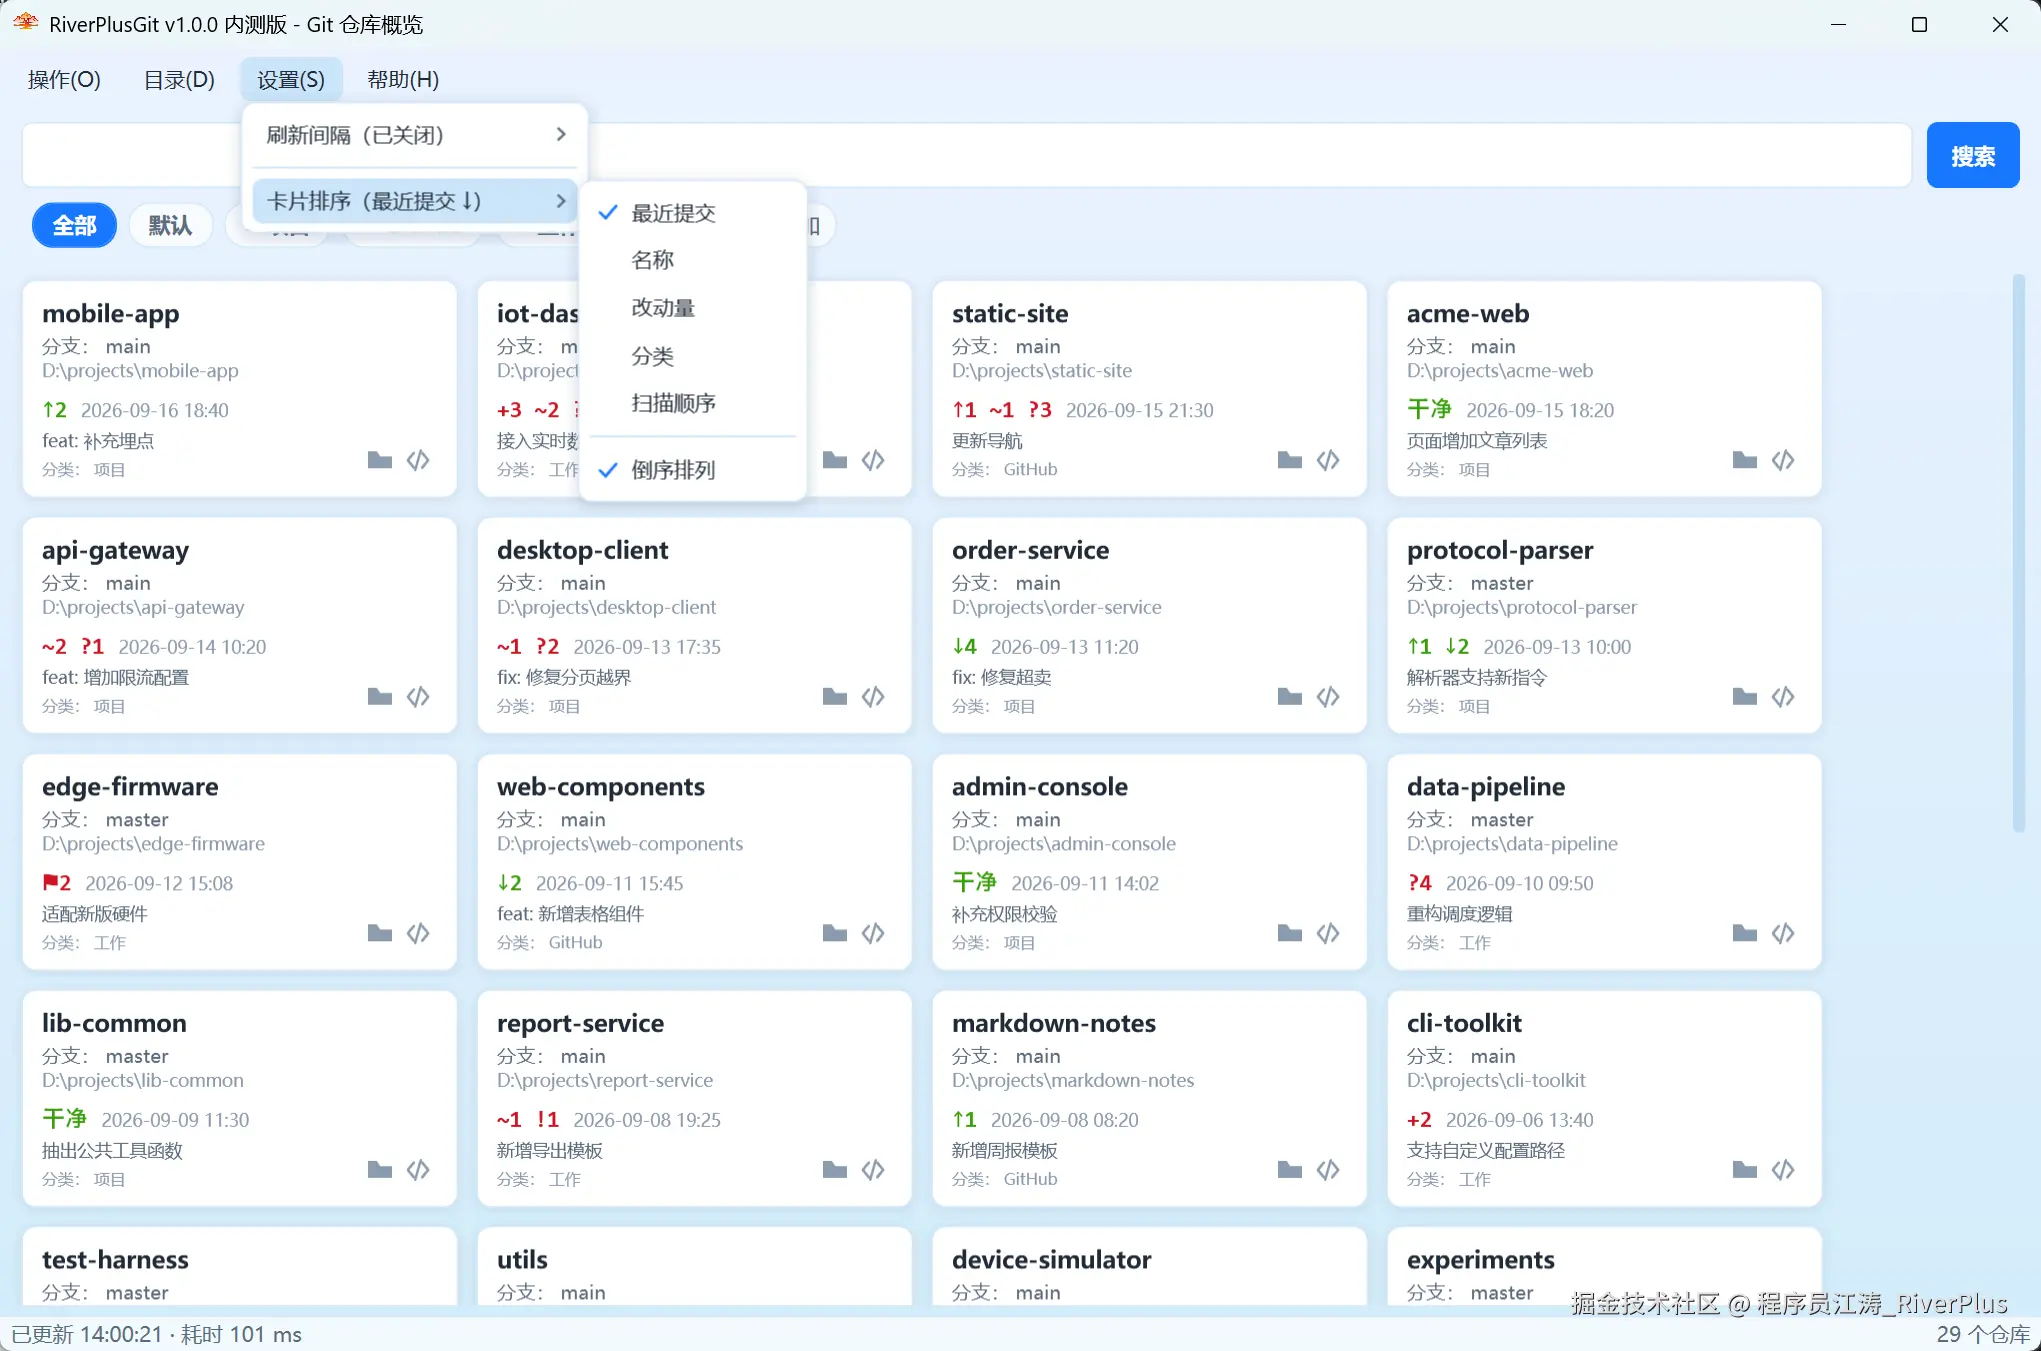Click code icon on report-service card

click(x=873, y=1170)
